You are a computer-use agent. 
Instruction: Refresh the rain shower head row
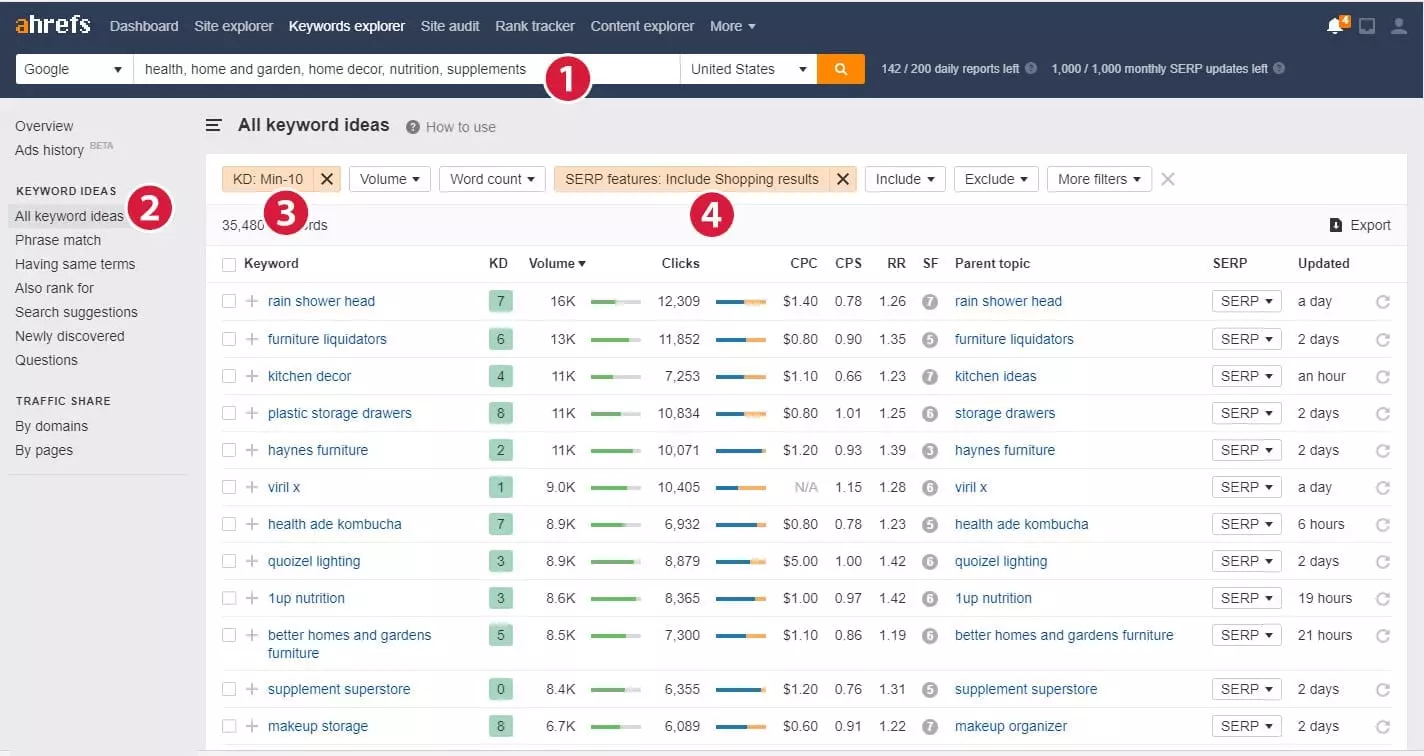pos(1383,302)
